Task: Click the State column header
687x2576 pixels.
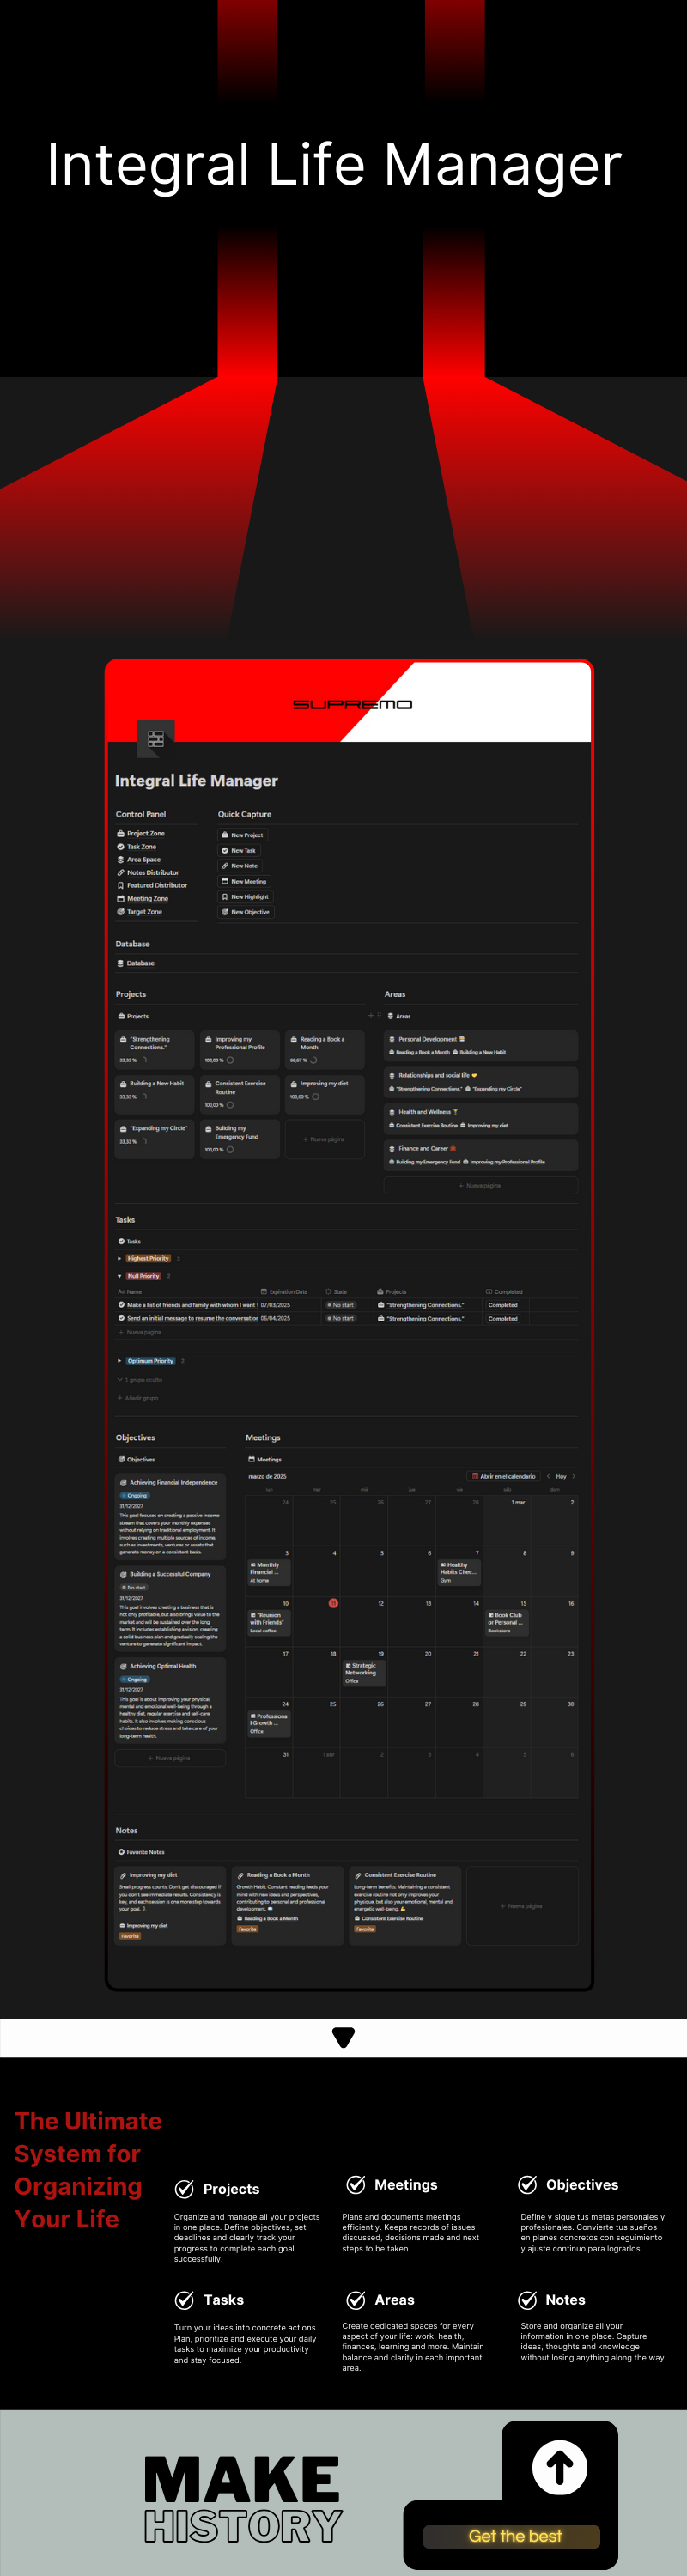Action: pos(337,1292)
